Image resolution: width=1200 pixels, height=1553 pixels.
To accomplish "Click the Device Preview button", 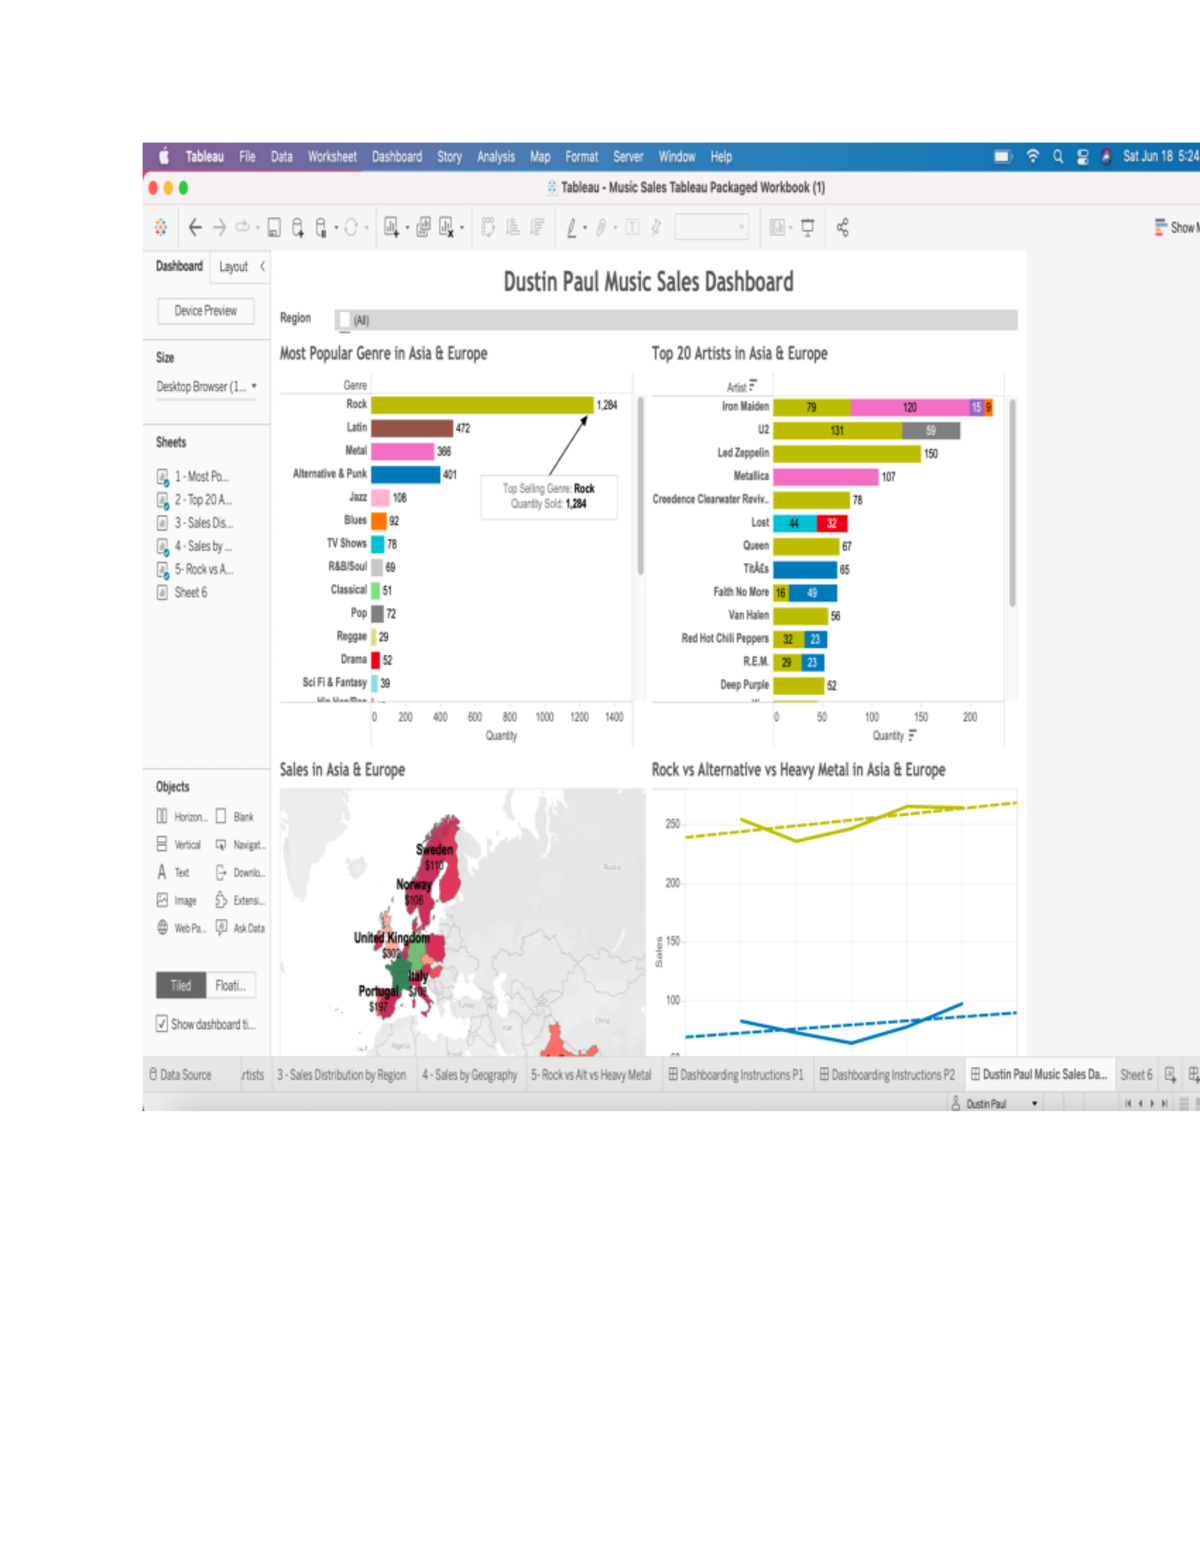I will pyautogui.click(x=204, y=311).
